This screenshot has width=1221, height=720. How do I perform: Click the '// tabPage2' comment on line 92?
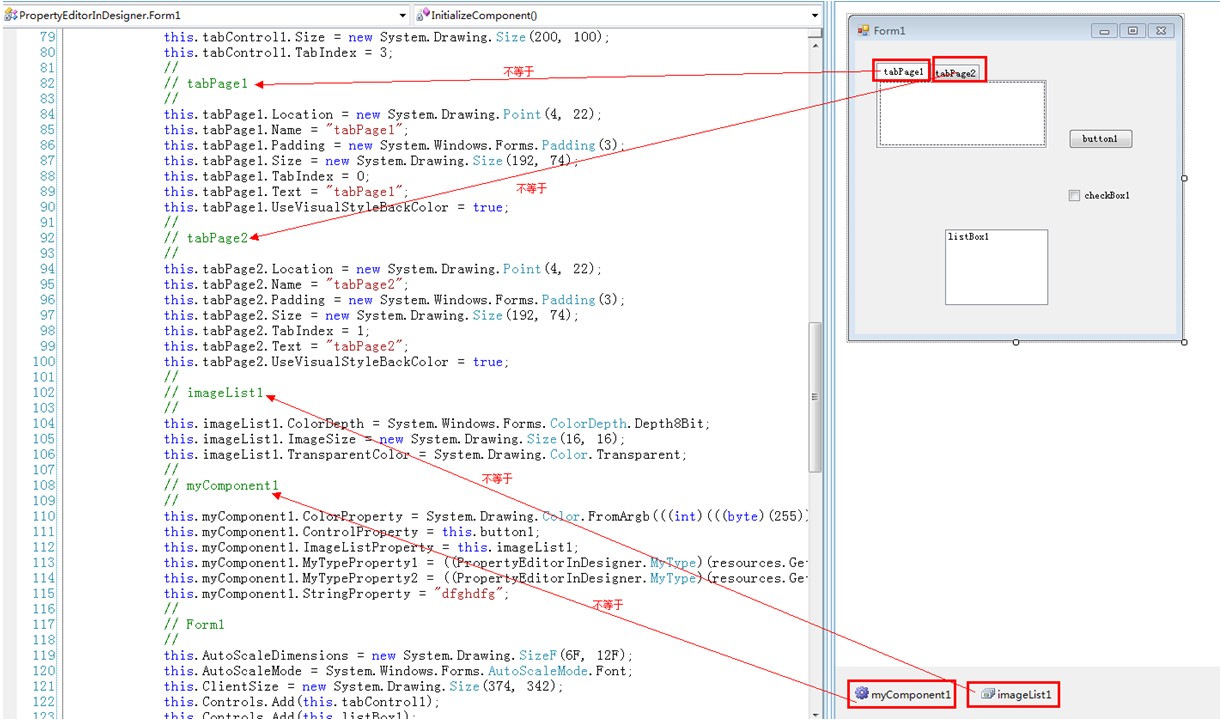click(206, 238)
